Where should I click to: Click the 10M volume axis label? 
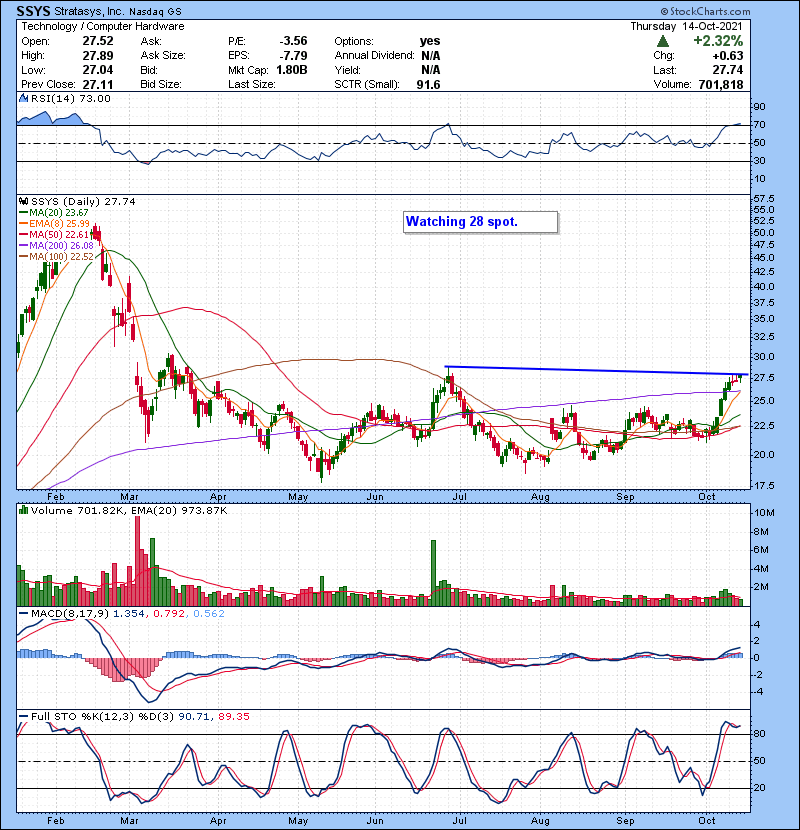765,512
